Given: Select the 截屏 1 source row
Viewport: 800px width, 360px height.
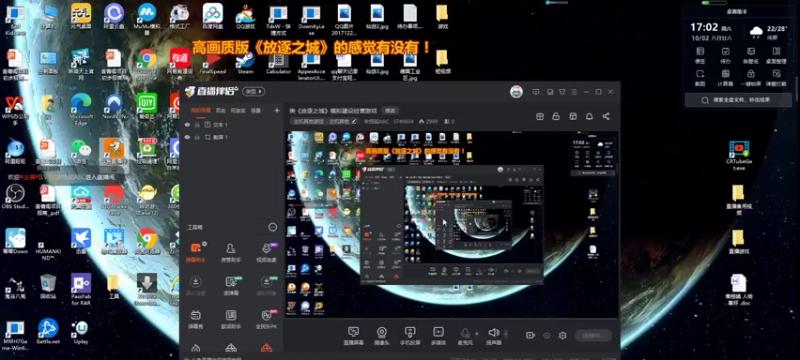Looking at the screenshot, I should click(x=233, y=137).
